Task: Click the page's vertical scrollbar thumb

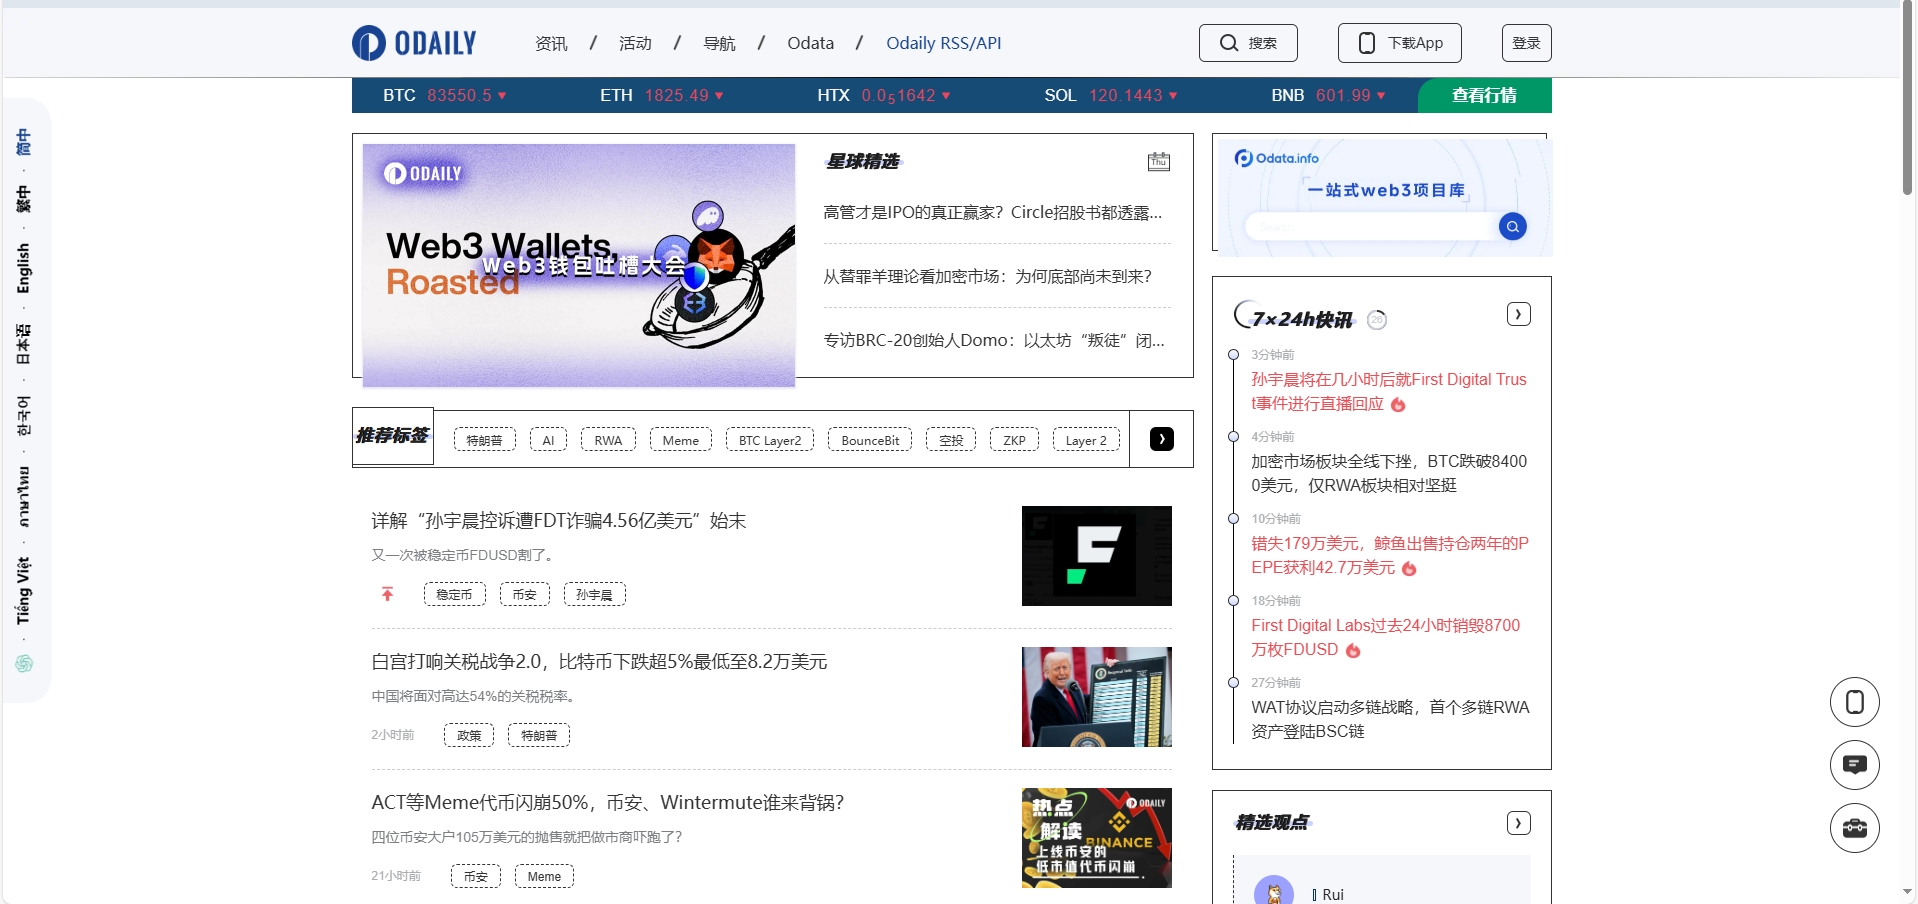Action: tap(1908, 100)
